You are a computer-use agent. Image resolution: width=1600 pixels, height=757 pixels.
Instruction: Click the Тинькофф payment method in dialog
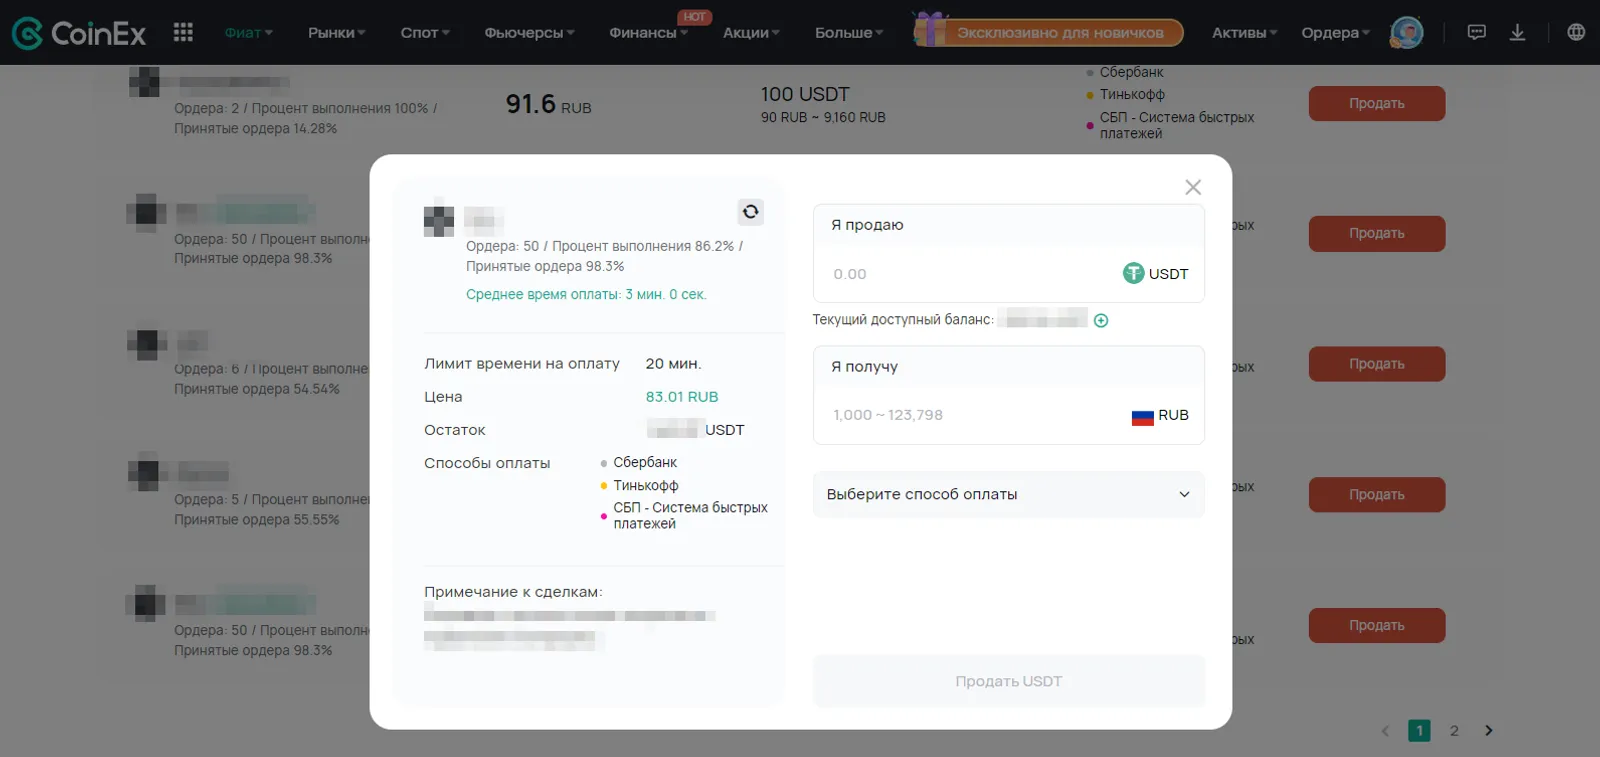click(645, 485)
